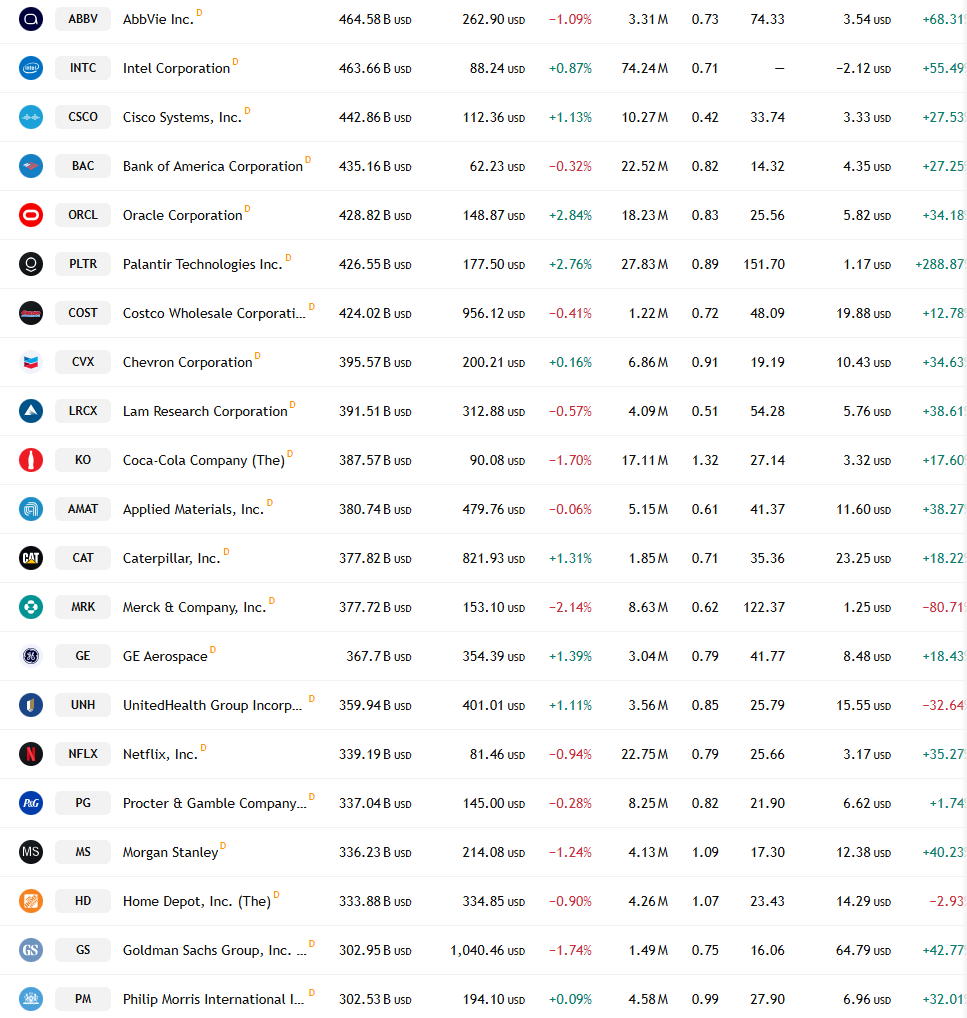Click Bank of America volume 22.52 M

click(x=644, y=166)
